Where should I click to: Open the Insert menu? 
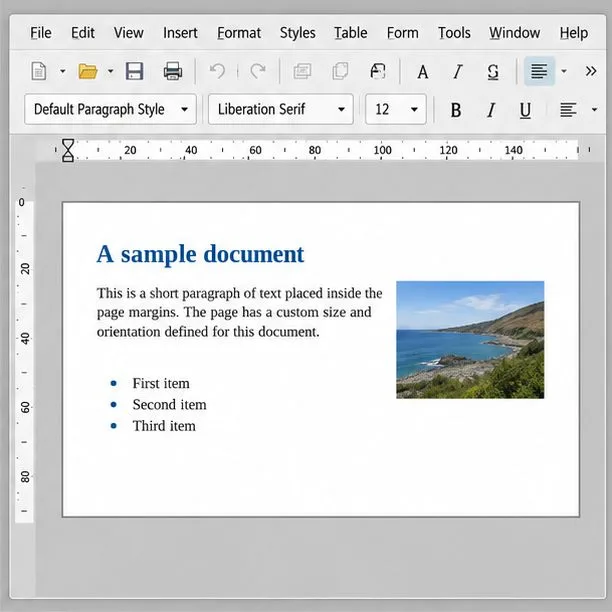(x=180, y=33)
